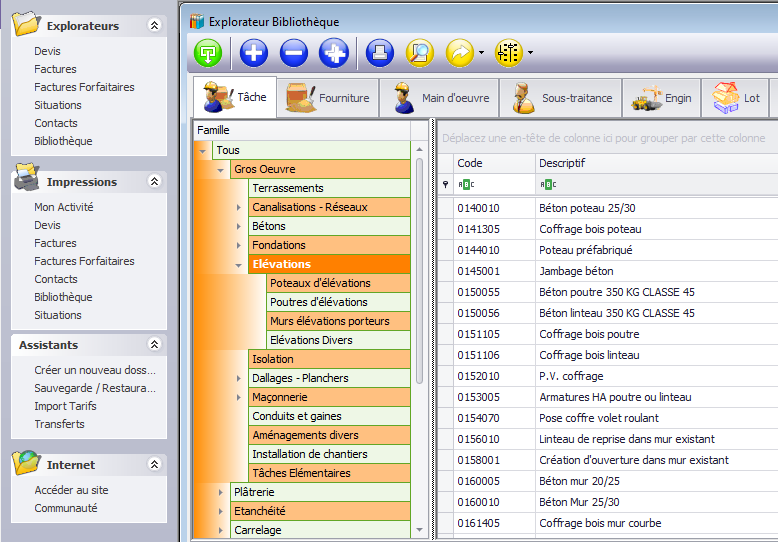Click the blue plus add button

(x=254, y=53)
